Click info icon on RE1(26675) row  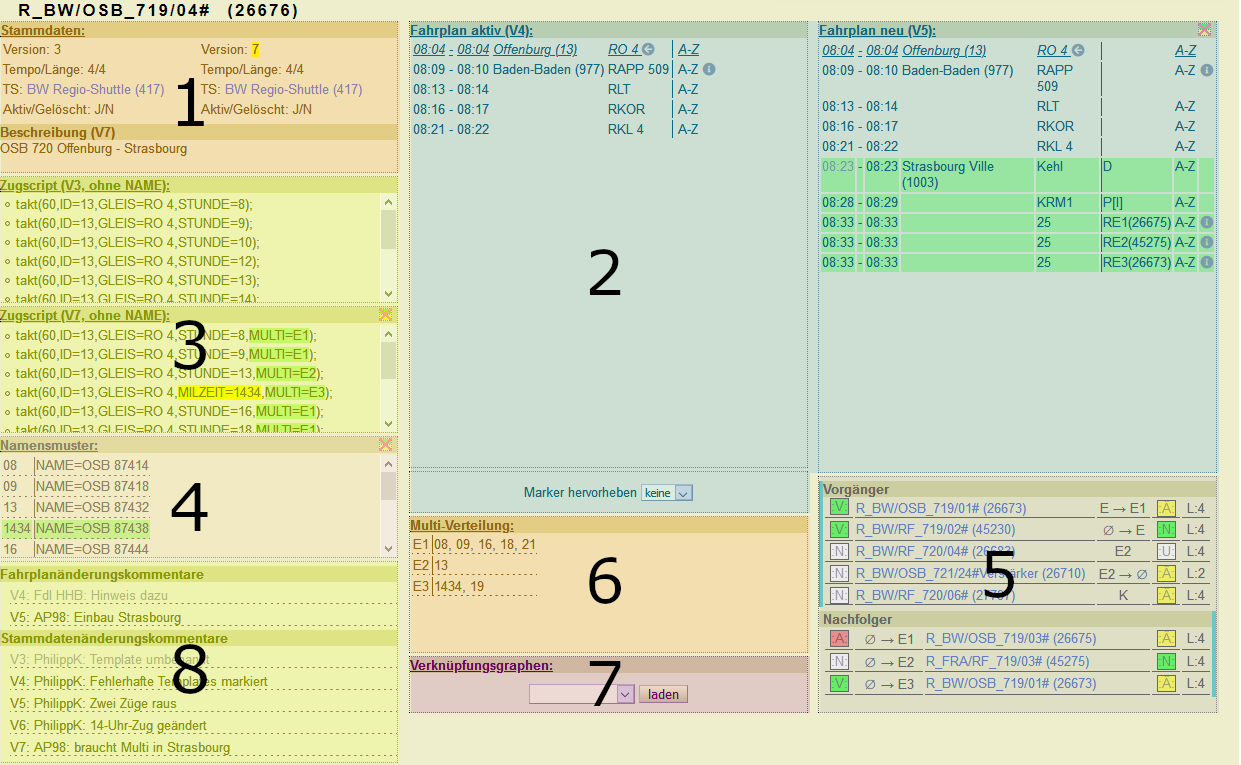point(1206,223)
